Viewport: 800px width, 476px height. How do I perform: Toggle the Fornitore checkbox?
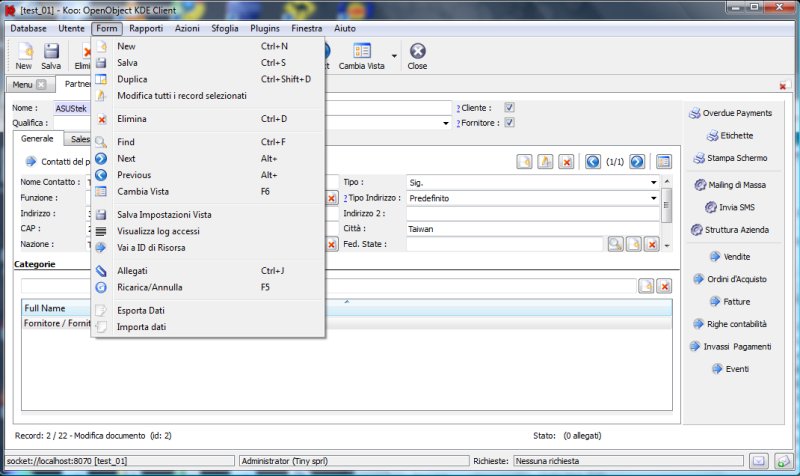[509, 123]
